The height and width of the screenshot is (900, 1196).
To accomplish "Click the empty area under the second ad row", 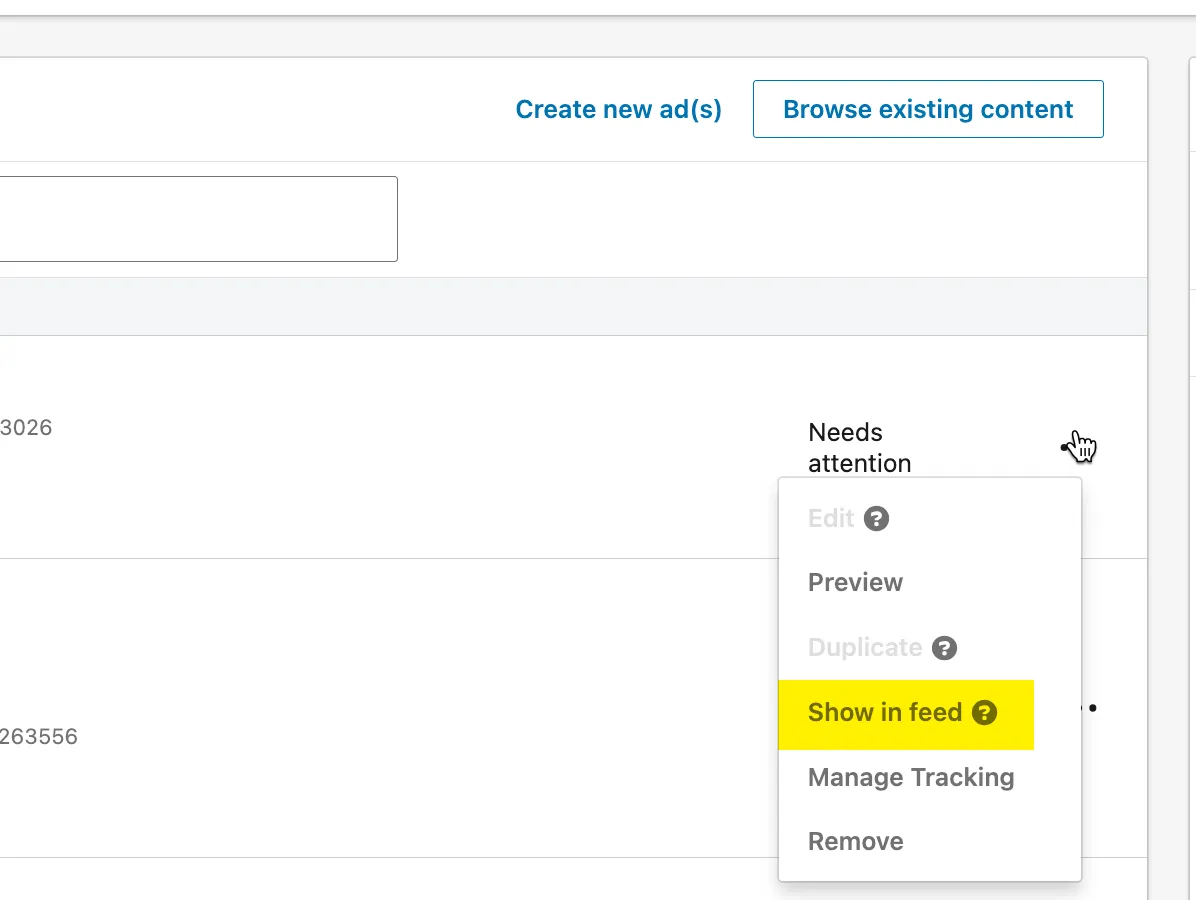I will [400, 878].
